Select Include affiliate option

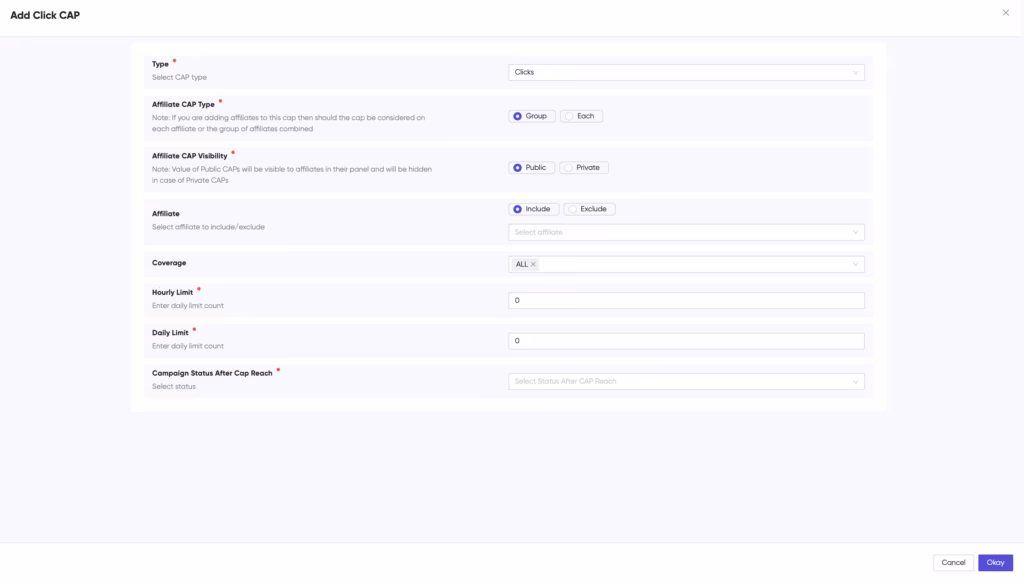point(534,209)
